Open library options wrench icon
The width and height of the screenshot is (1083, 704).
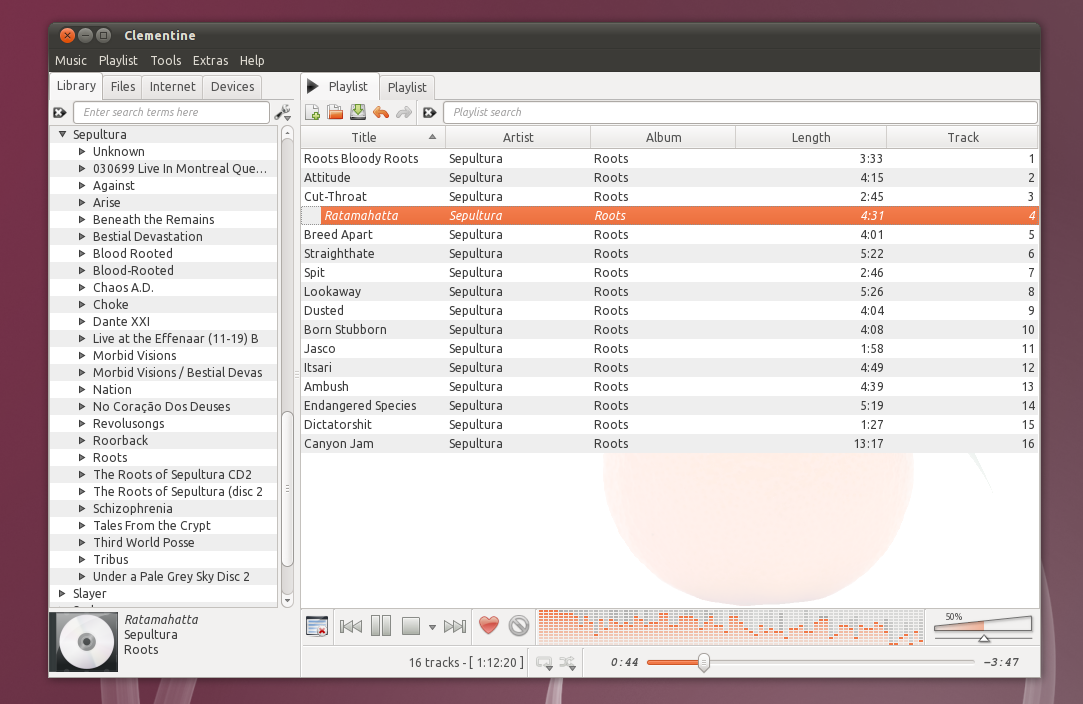(283, 112)
